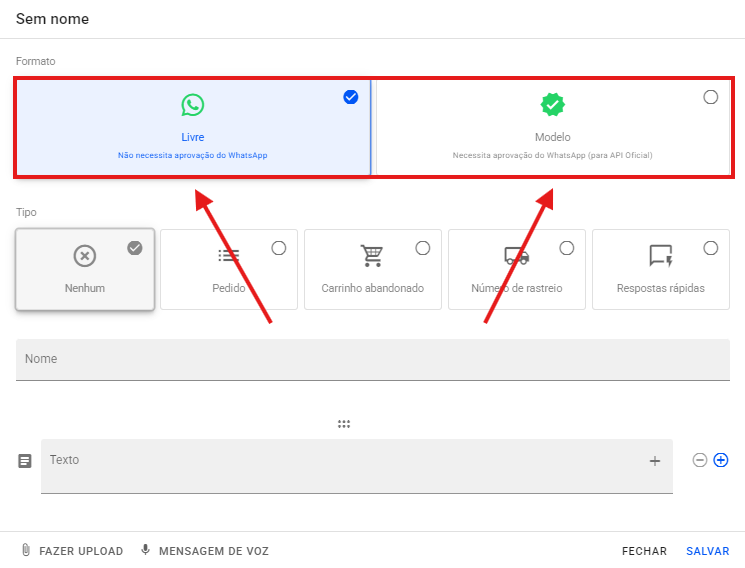745x568 pixels.
Task: Choose the Número de rastreio radio button
Action: pos(567,248)
